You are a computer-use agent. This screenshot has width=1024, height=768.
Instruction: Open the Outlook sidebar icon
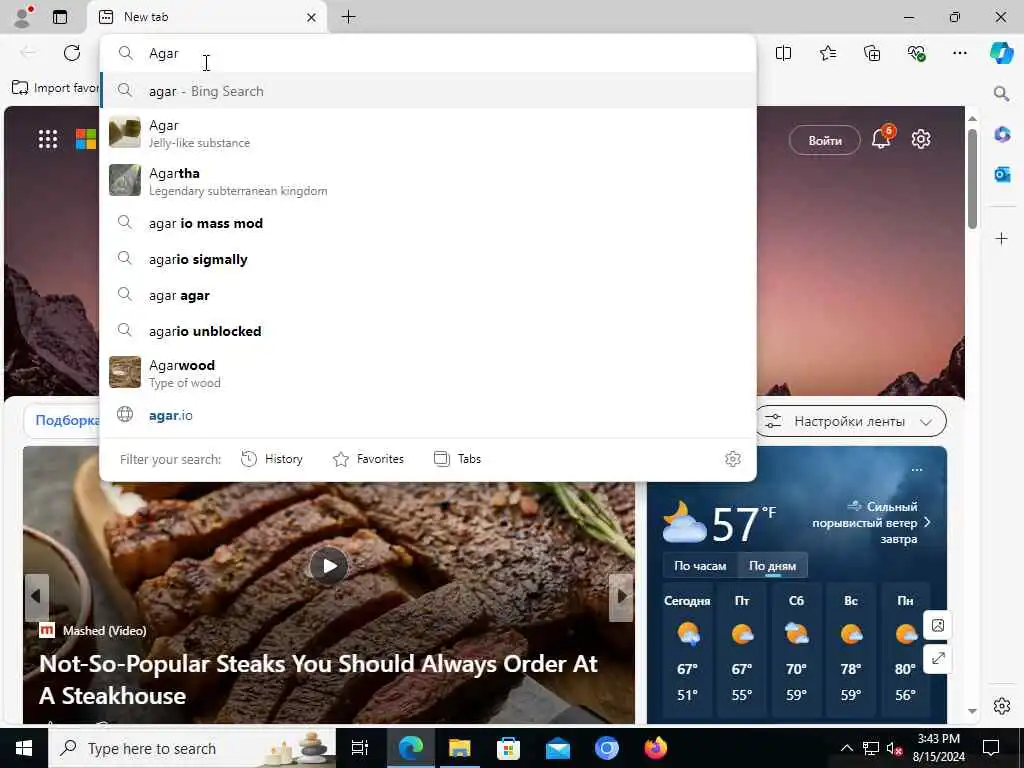coord(1002,174)
